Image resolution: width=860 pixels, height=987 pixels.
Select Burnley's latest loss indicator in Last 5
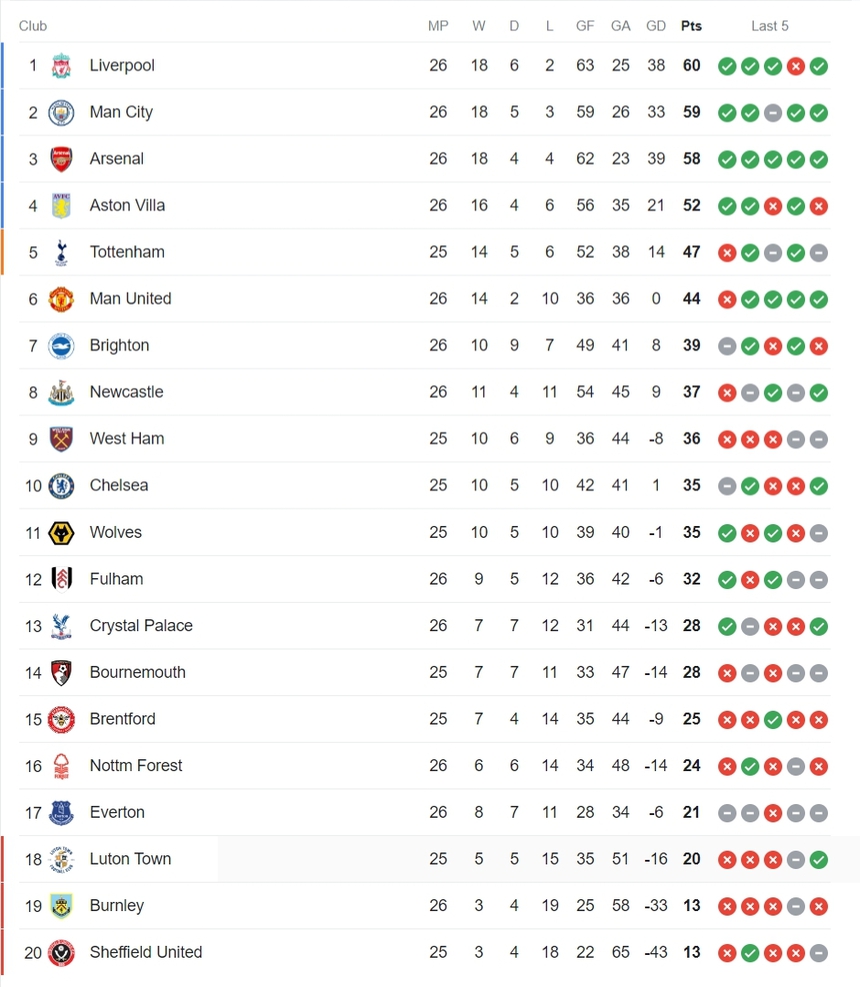tap(819, 906)
